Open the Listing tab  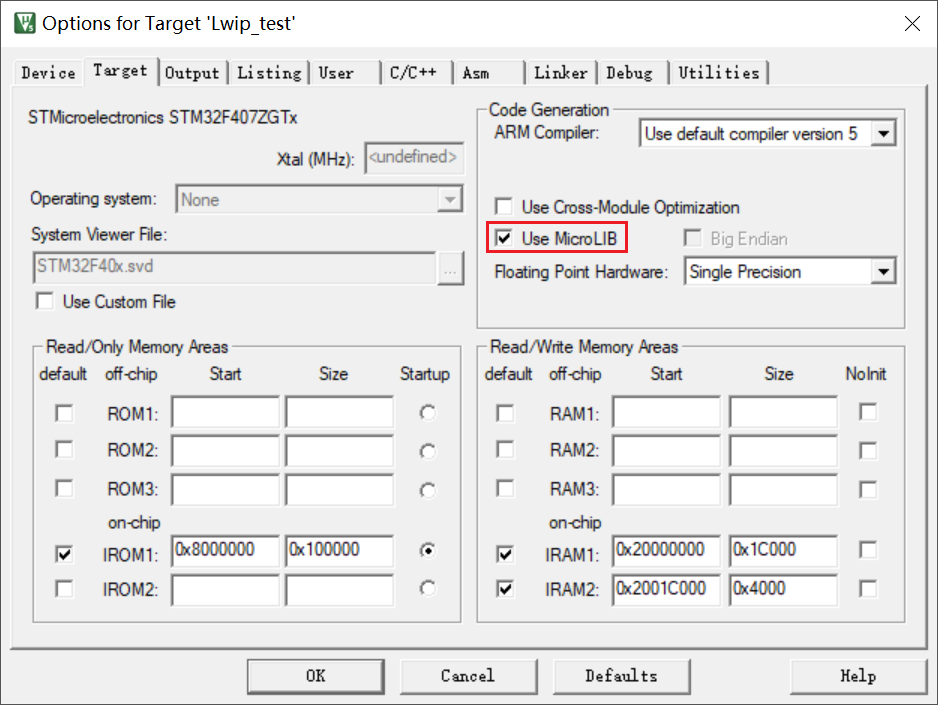[x=269, y=73]
